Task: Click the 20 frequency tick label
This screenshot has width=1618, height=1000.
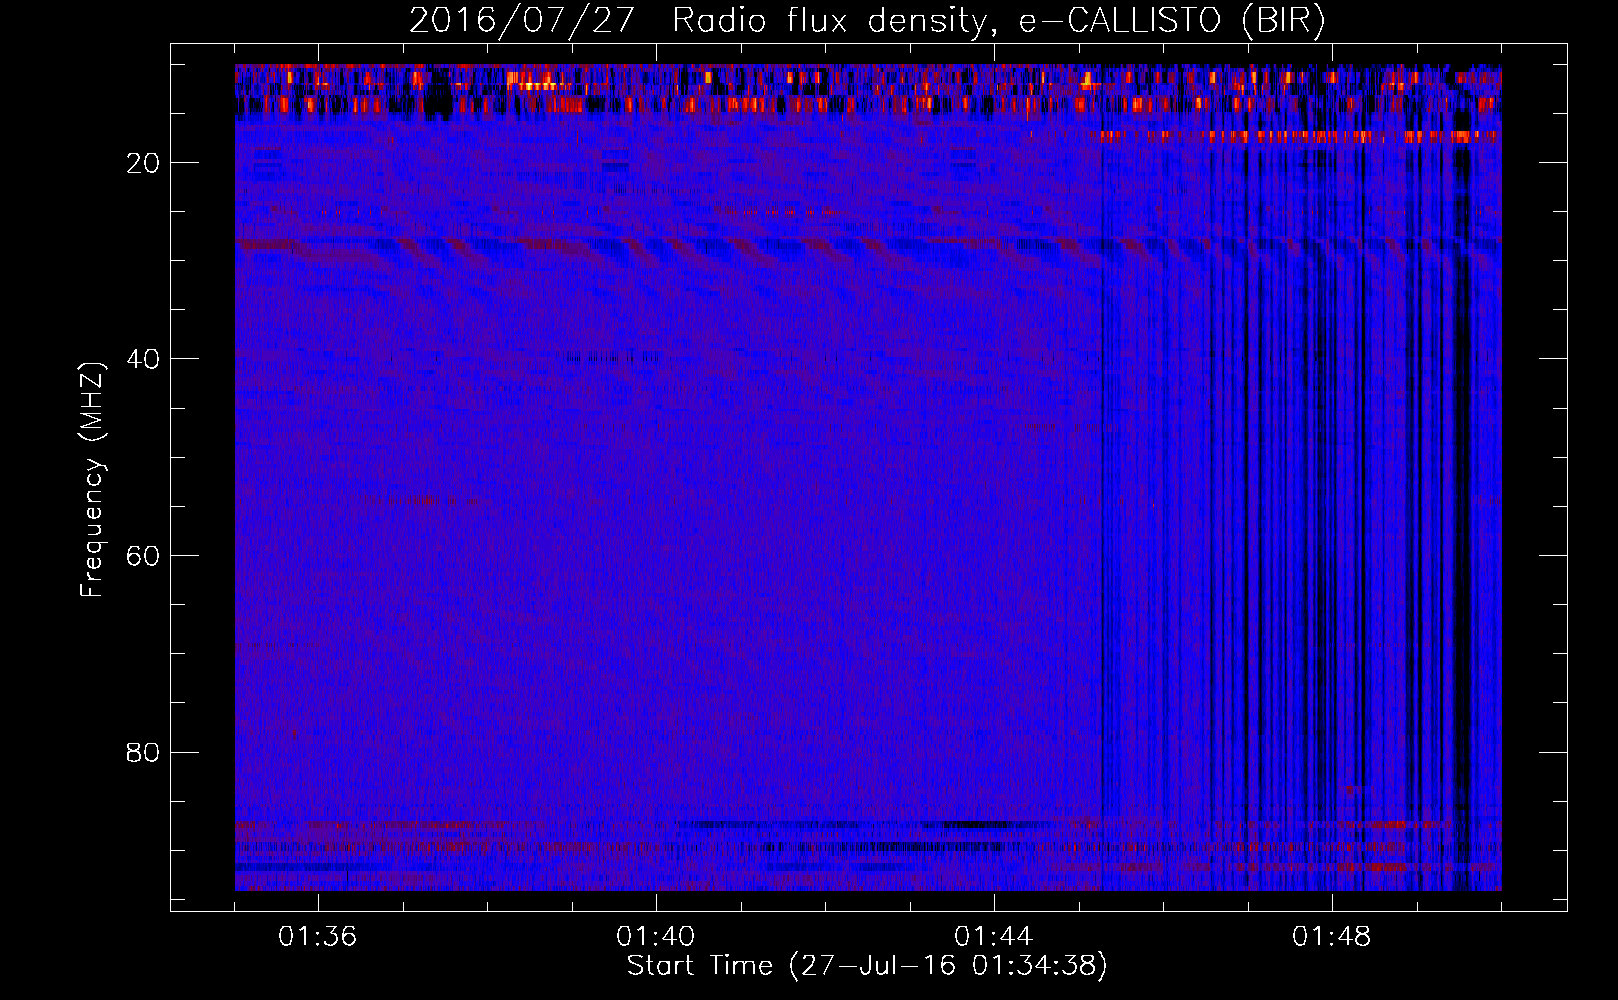Action: (x=143, y=163)
